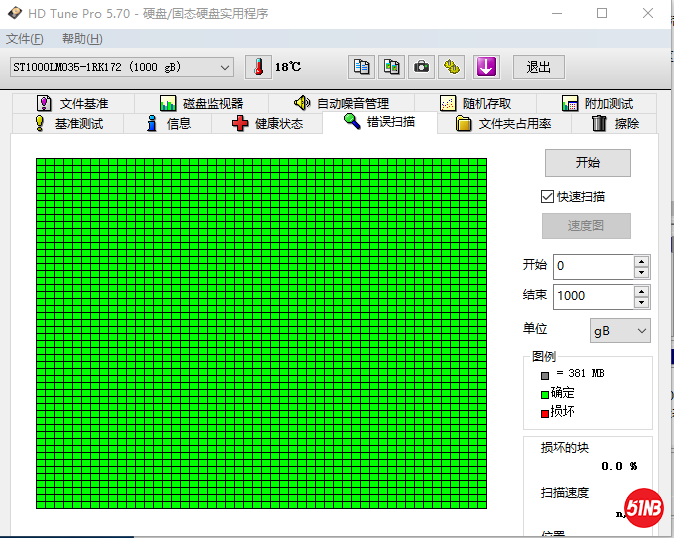Click the 18℃ temperature reading
The image size is (674, 538).
pyautogui.click(x=288, y=67)
